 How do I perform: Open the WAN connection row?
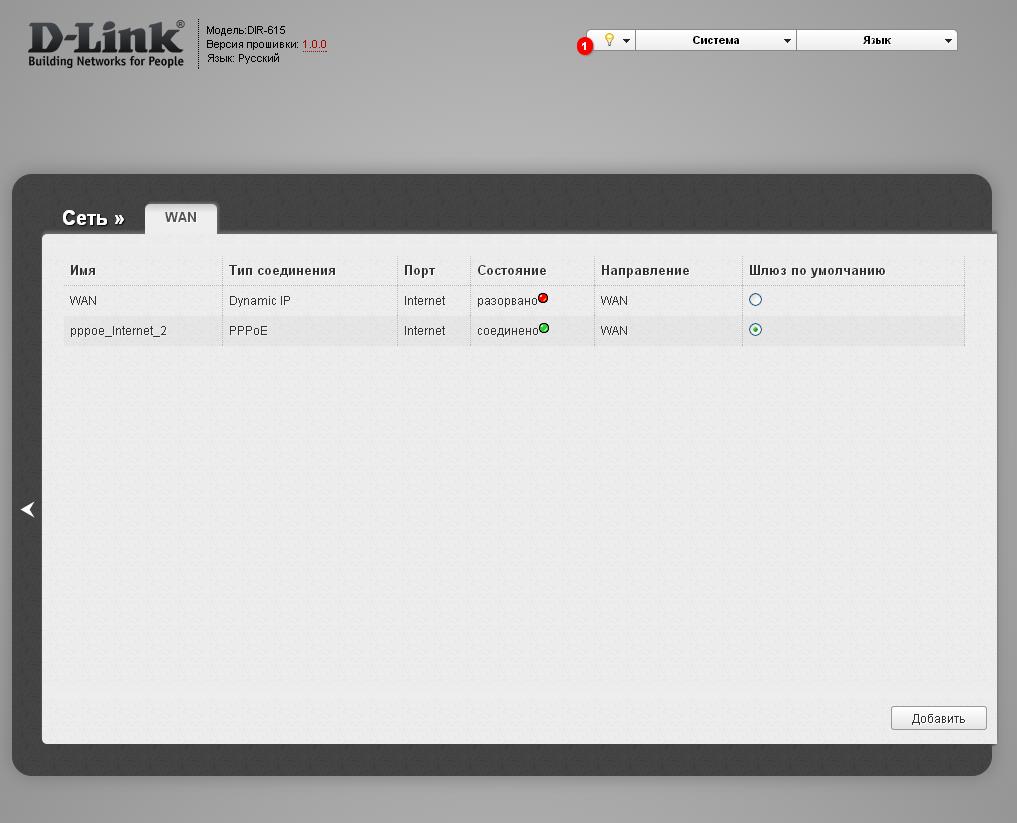pyautogui.click(x=84, y=300)
